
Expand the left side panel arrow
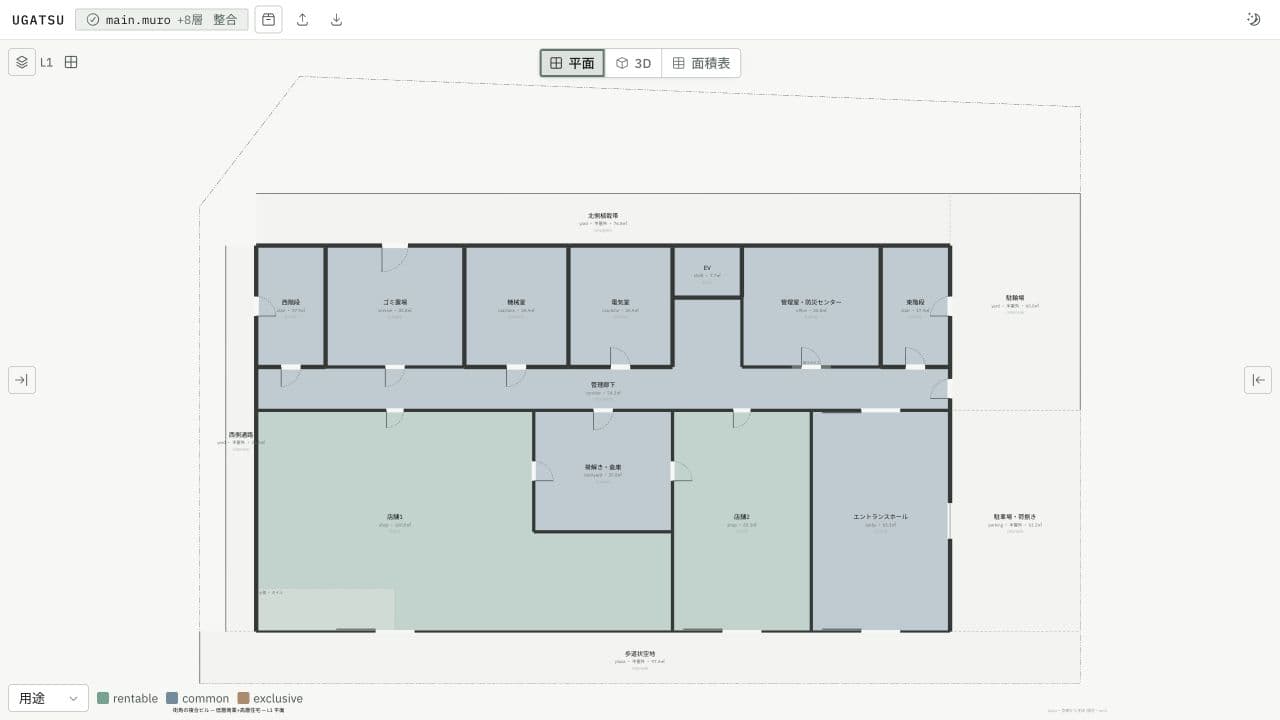point(22,380)
